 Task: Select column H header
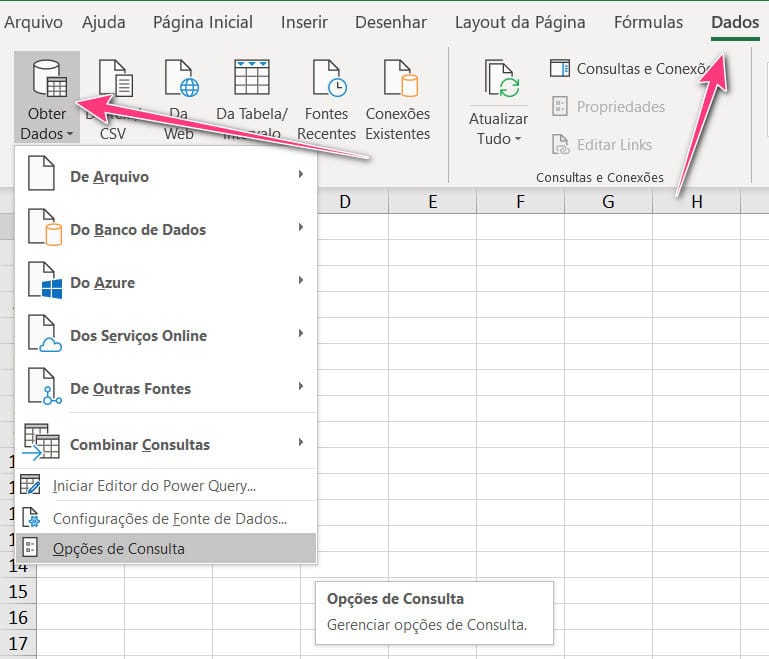tap(696, 202)
